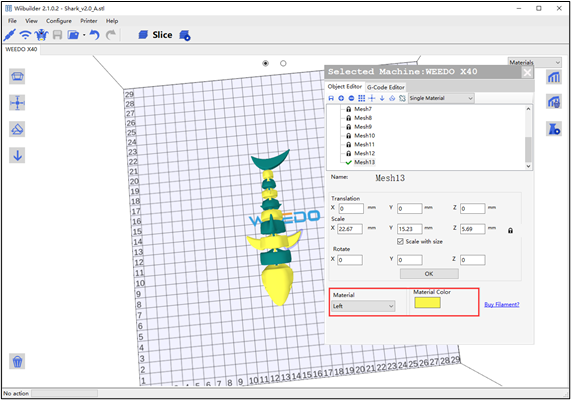Click the USB connect printer icon
The width and height of the screenshot is (571, 400).
9,35
